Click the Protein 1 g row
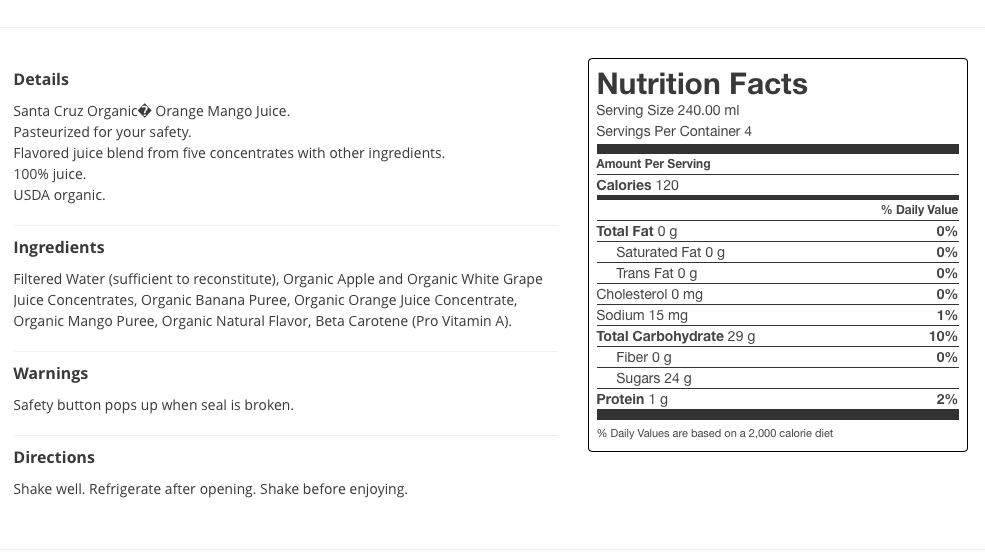 coord(777,400)
